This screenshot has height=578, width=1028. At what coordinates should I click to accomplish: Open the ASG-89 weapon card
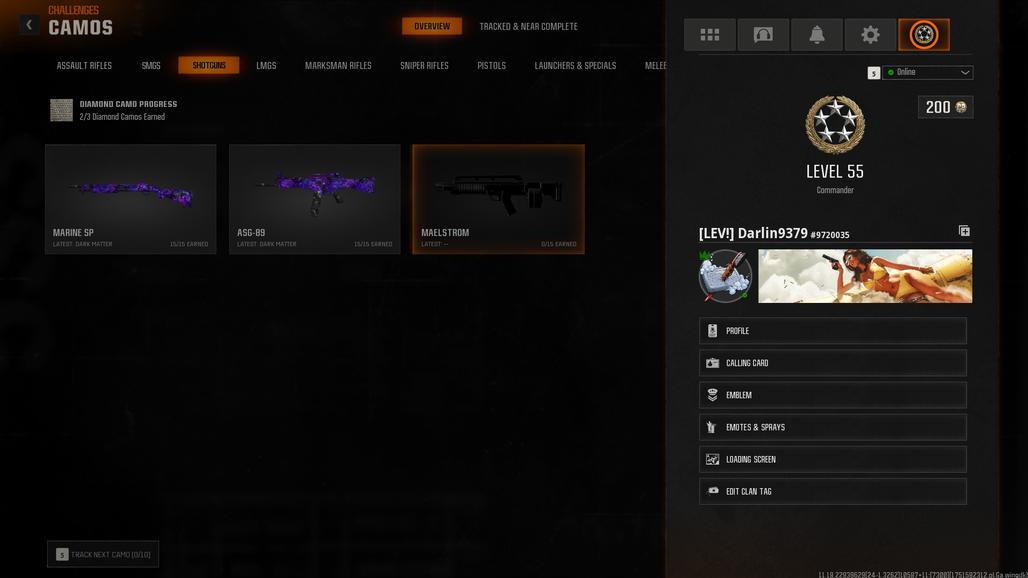(315, 199)
